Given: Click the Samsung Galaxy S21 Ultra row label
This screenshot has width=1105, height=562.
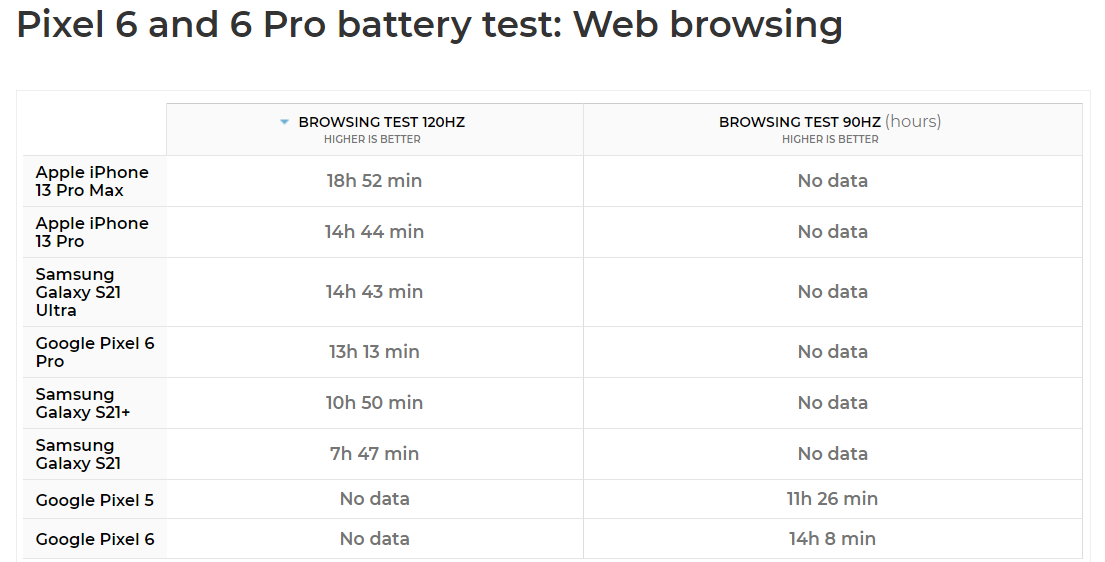Looking at the screenshot, I should point(79,292).
